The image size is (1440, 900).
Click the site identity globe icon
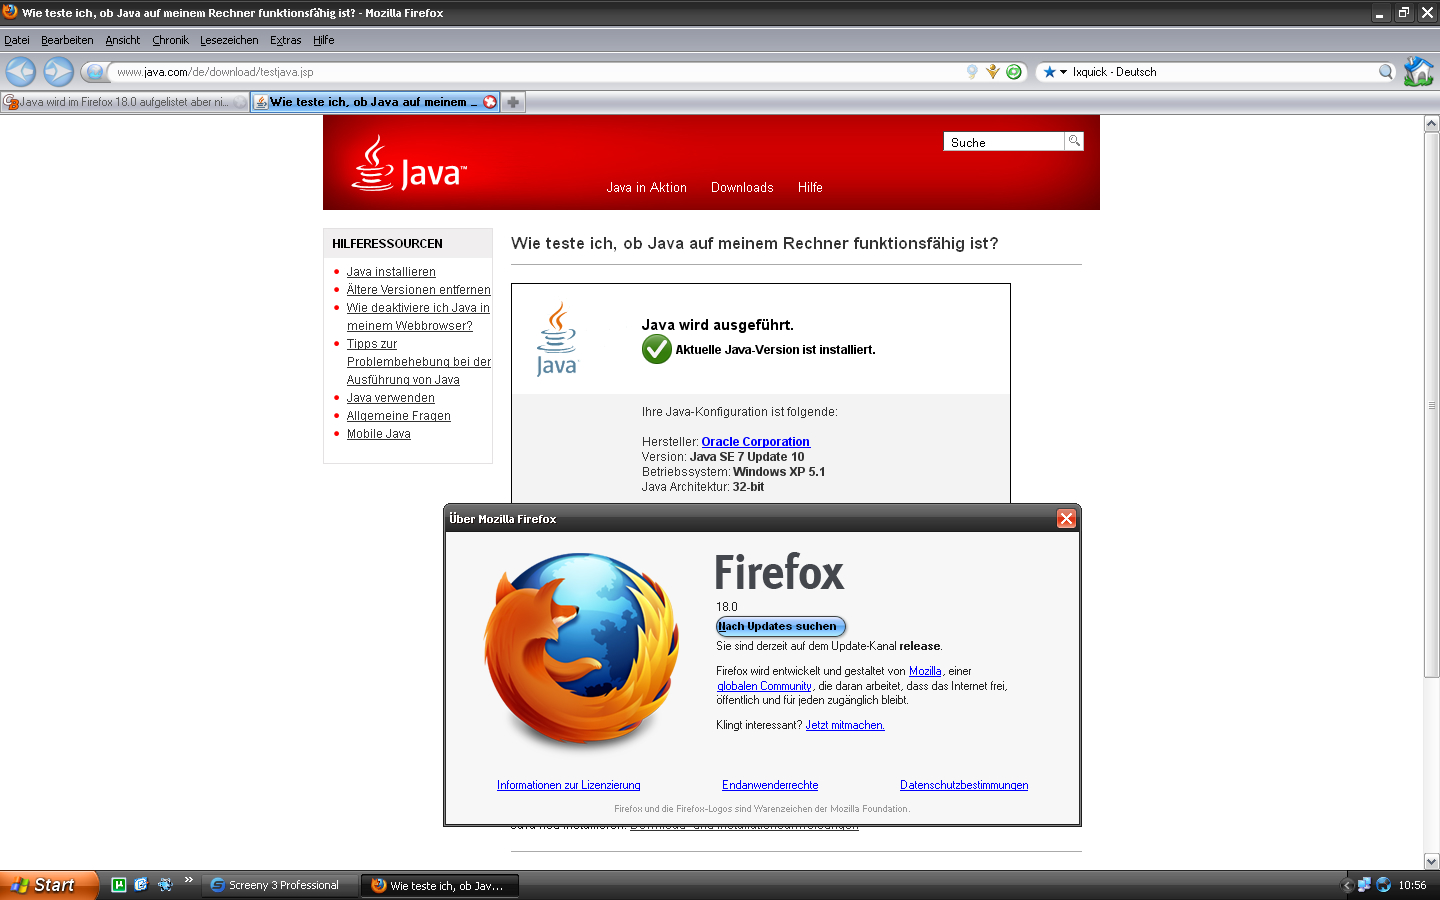click(95, 72)
